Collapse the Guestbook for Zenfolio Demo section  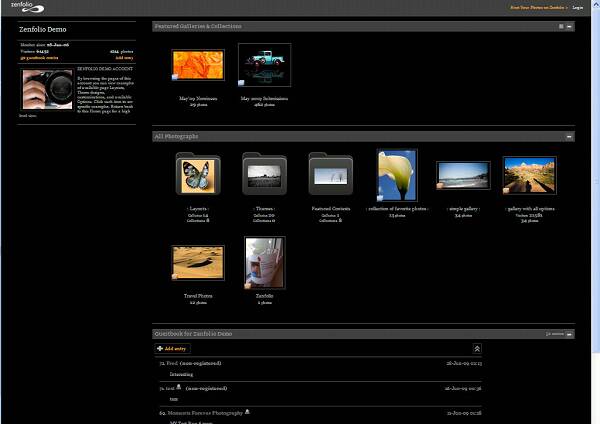[x=569, y=334]
